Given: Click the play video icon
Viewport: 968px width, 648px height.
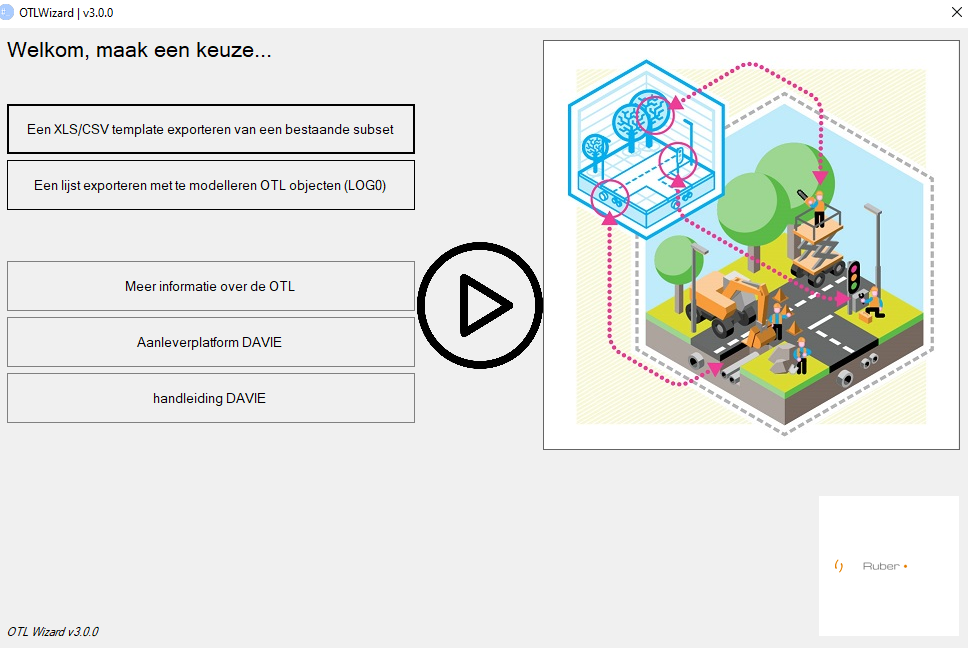Looking at the screenshot, I should pyautogui.click(x=480, y=305).
